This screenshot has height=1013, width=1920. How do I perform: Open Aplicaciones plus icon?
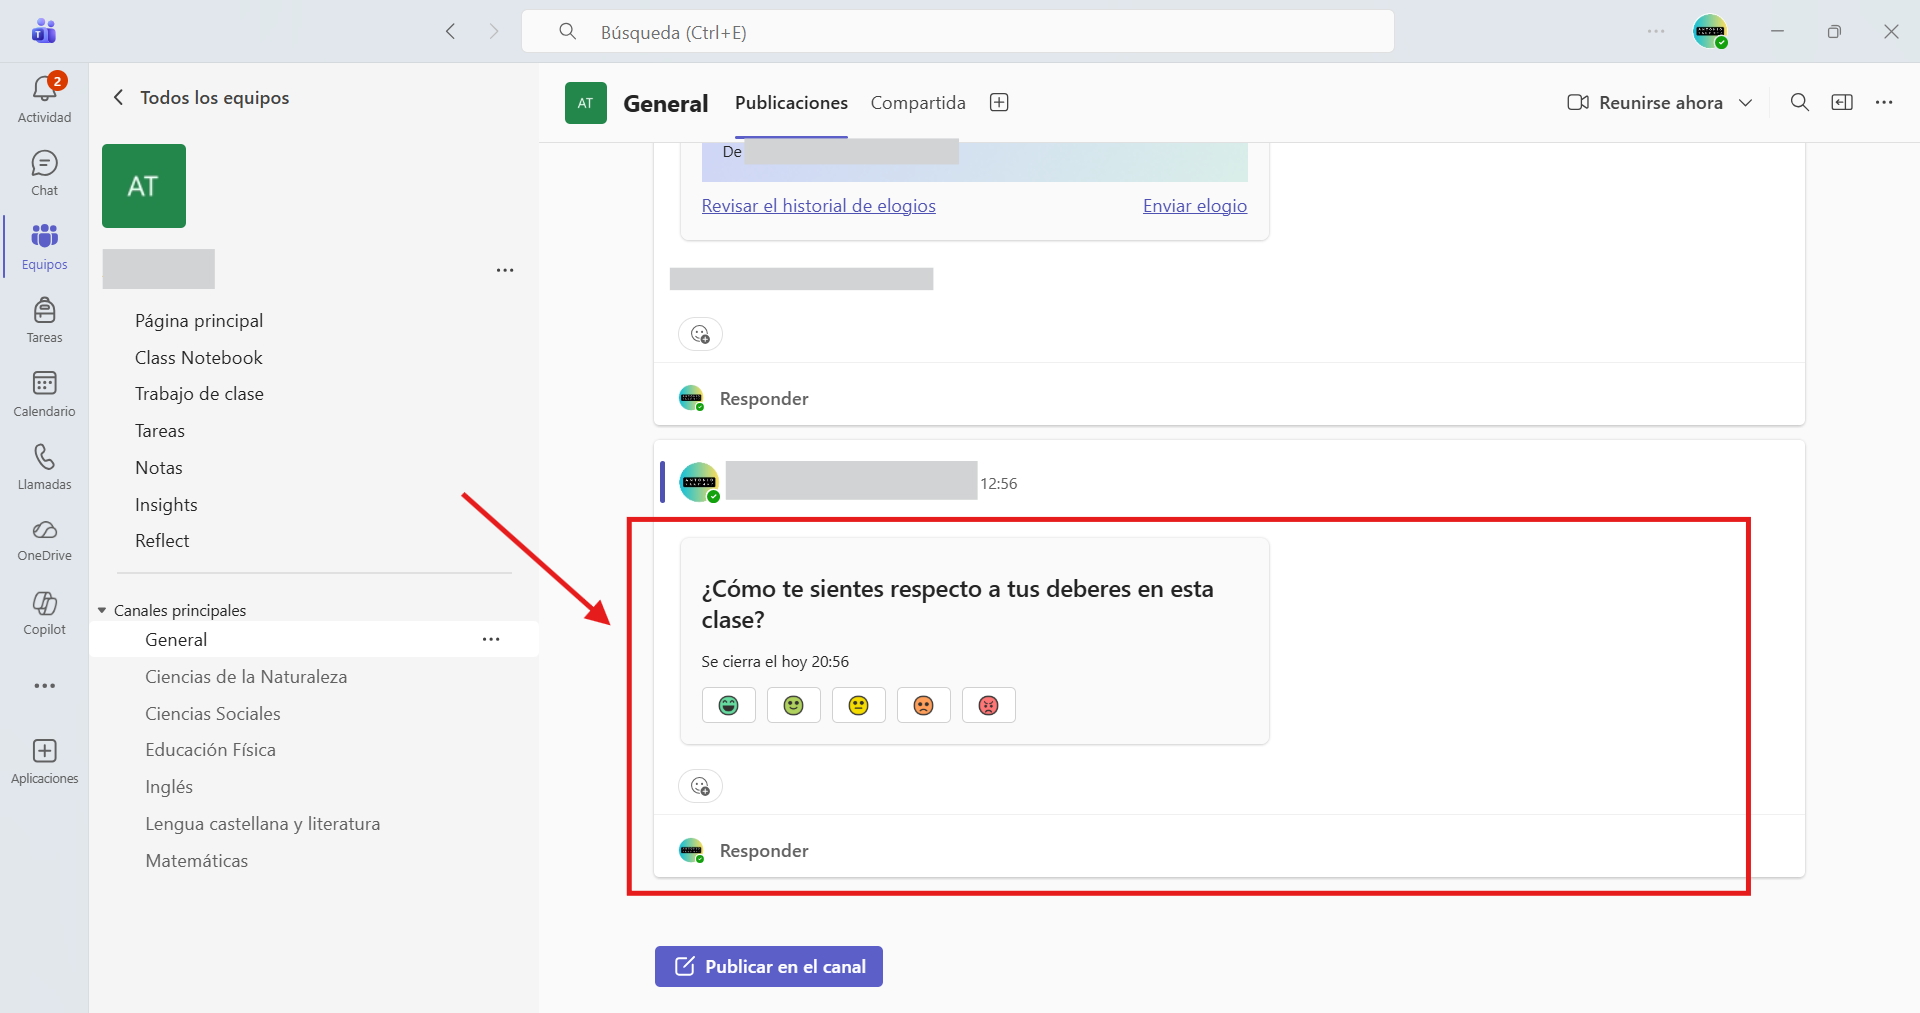[x=44, y=761]
